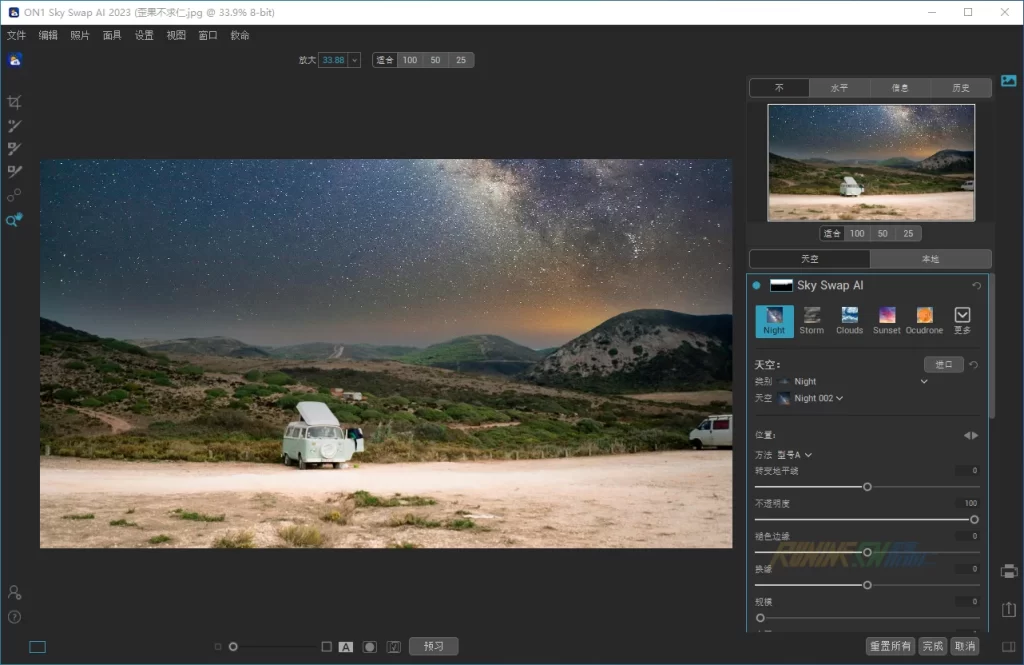Image resolution: width=1024 pixels, height=665 pixels.
Task: Click the 完成 button
Action: tap(933, 646)
